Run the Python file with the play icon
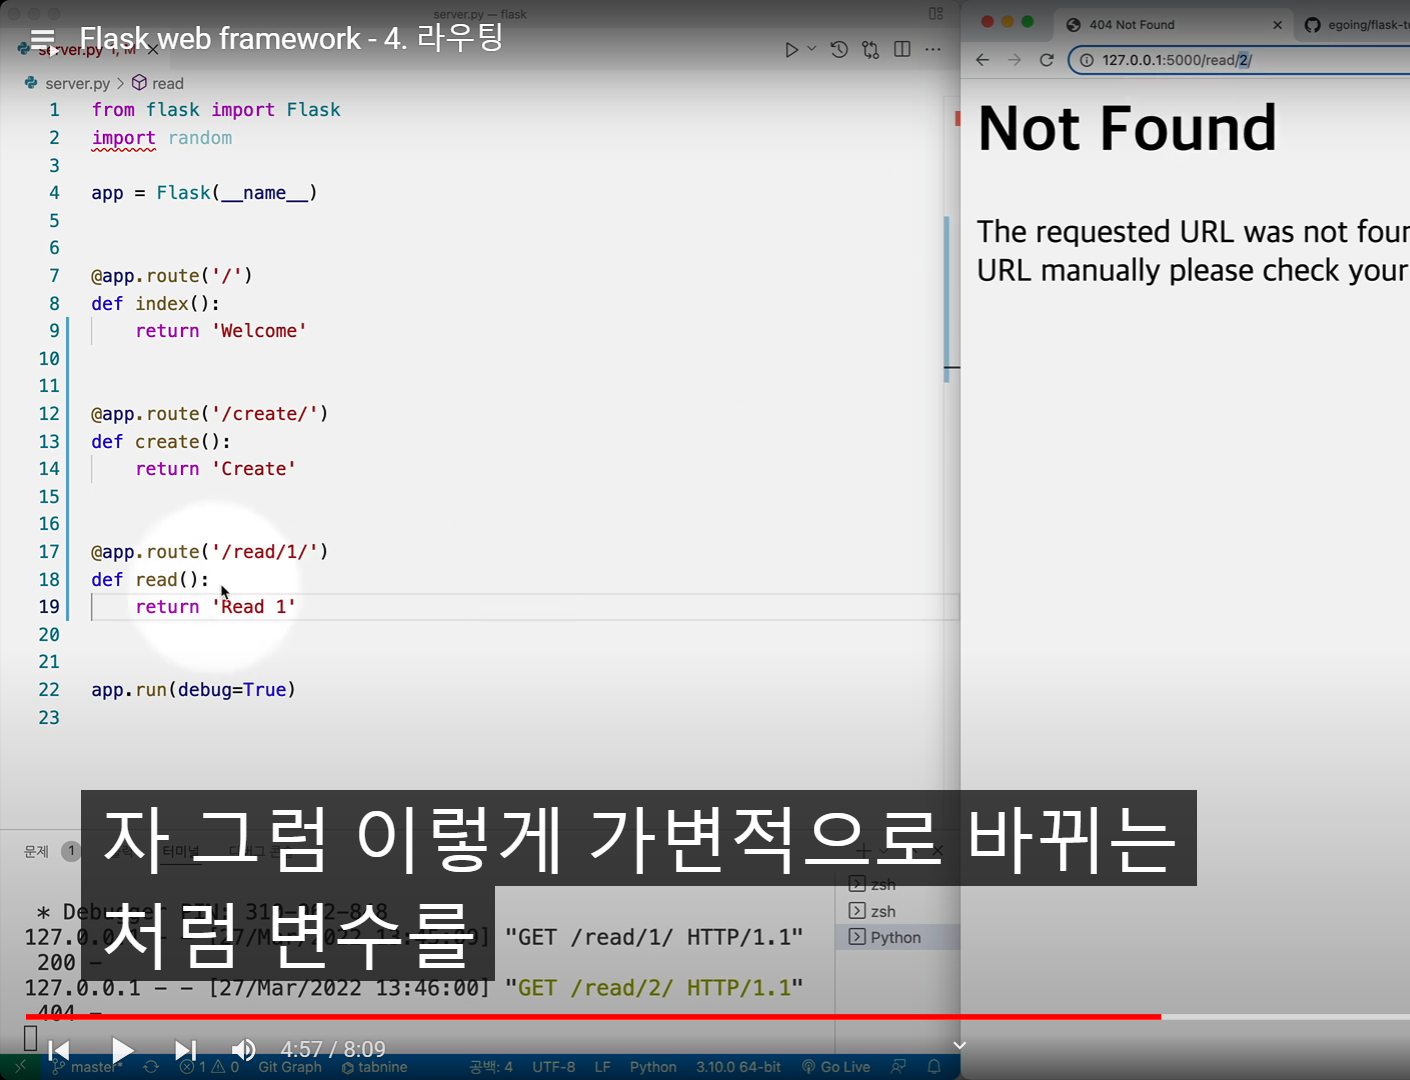The width and height of the screenshot is (1410, 1080). point(791,49)
